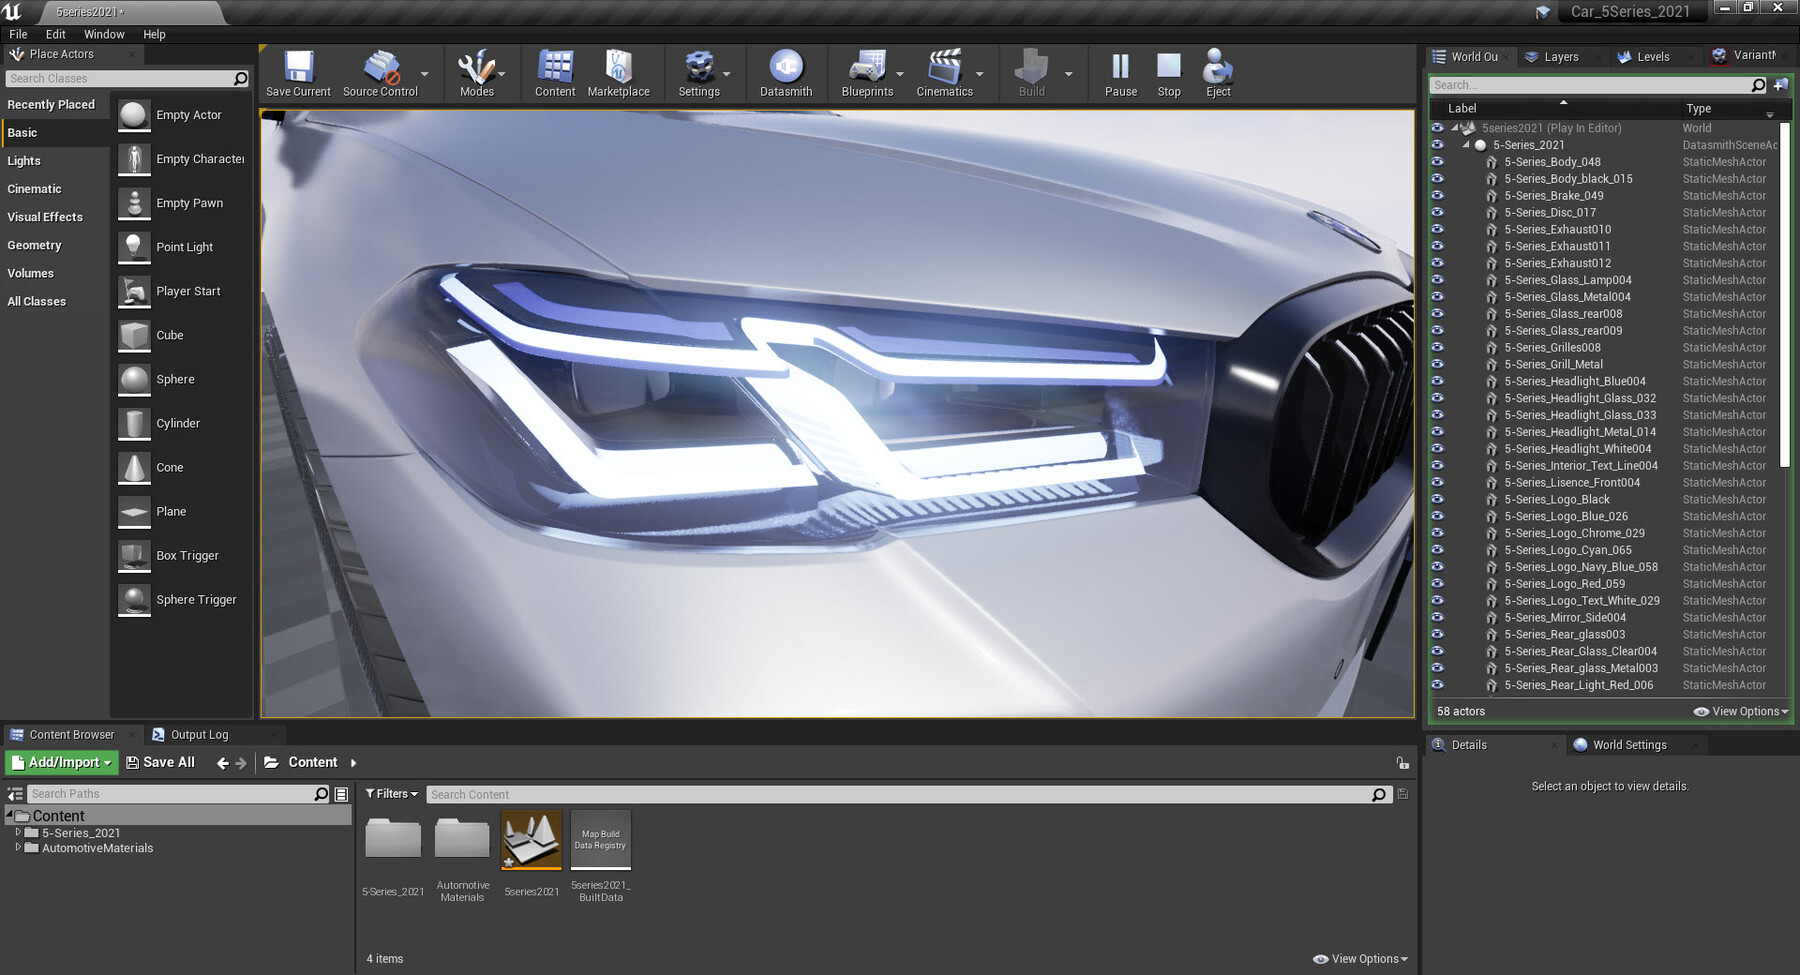The width and height of the screenshot is (1800, 975).
Task: Select the Empty Character icon
Action: tap(134, 159)
